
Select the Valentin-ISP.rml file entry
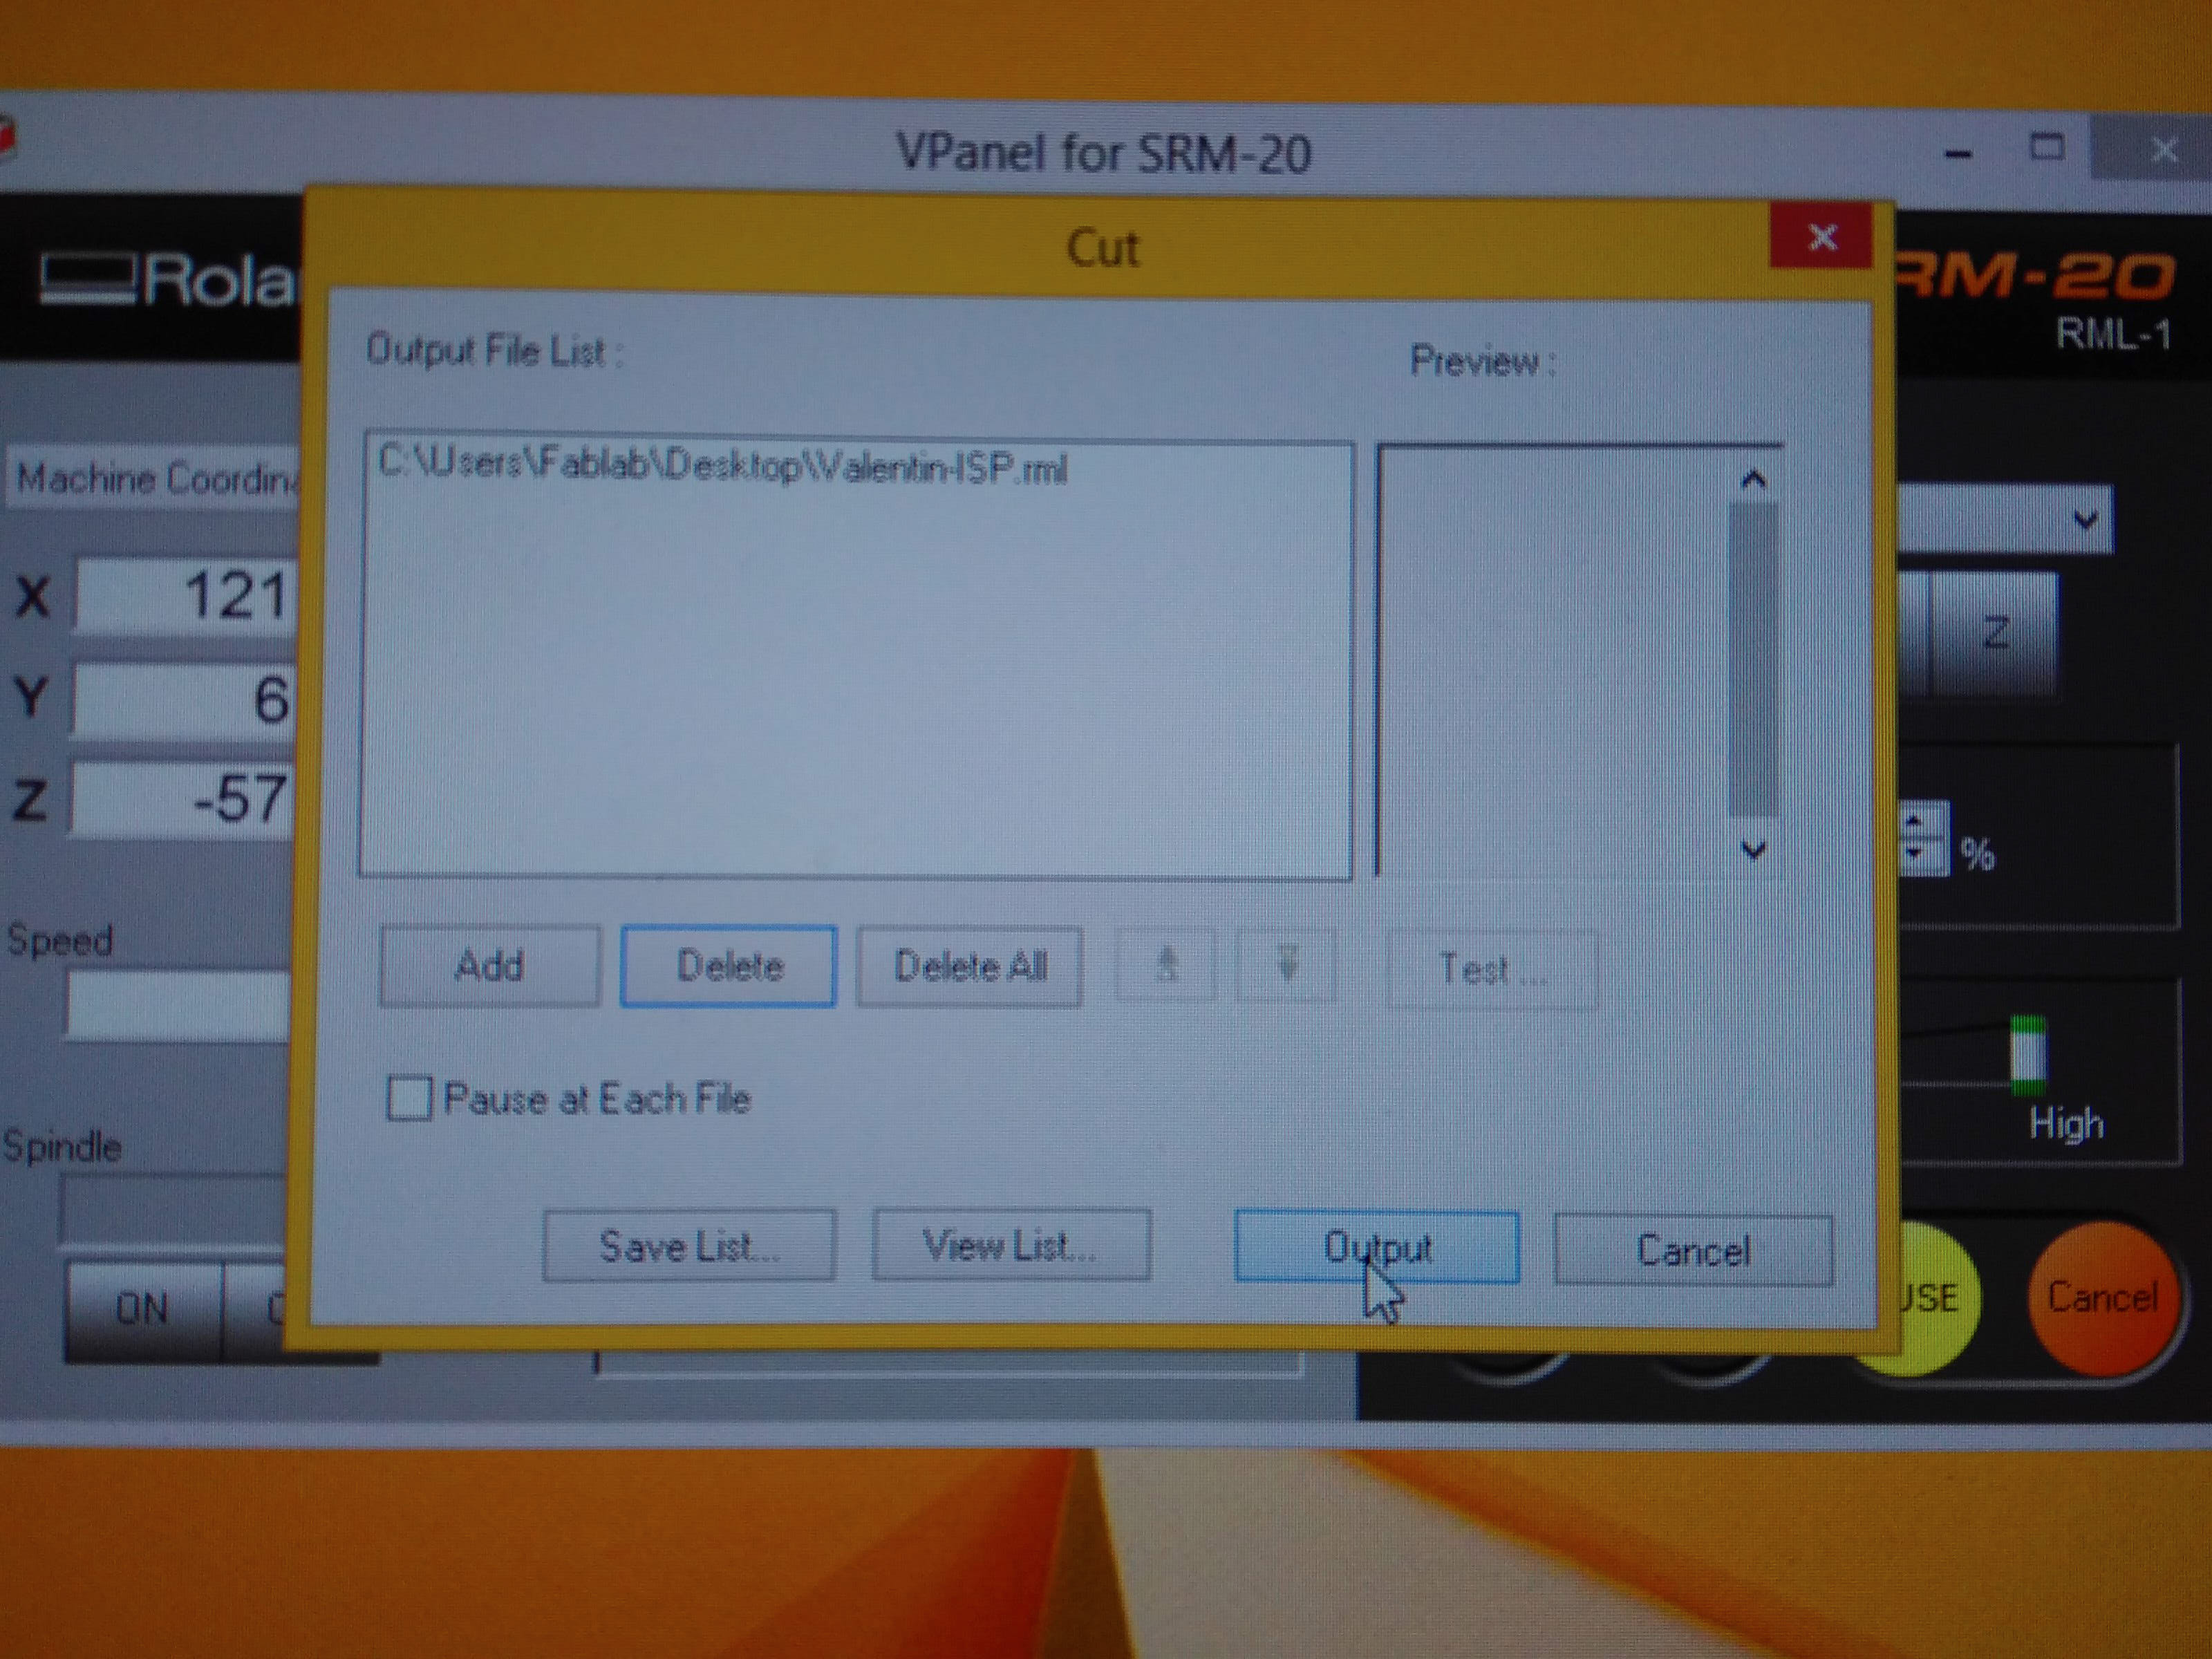click(x=724, y=467)
